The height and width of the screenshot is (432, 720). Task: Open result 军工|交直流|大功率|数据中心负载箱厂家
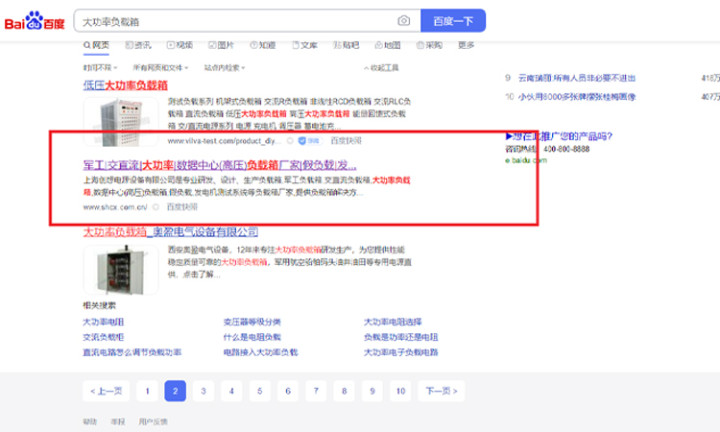pos(219,165)
